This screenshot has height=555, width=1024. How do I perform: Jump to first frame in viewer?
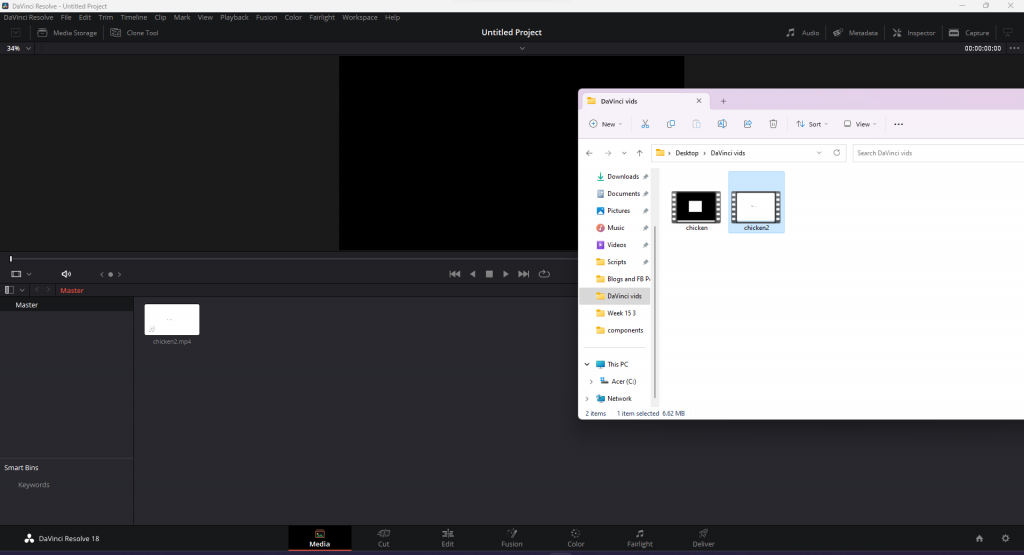tap(455, 274)
